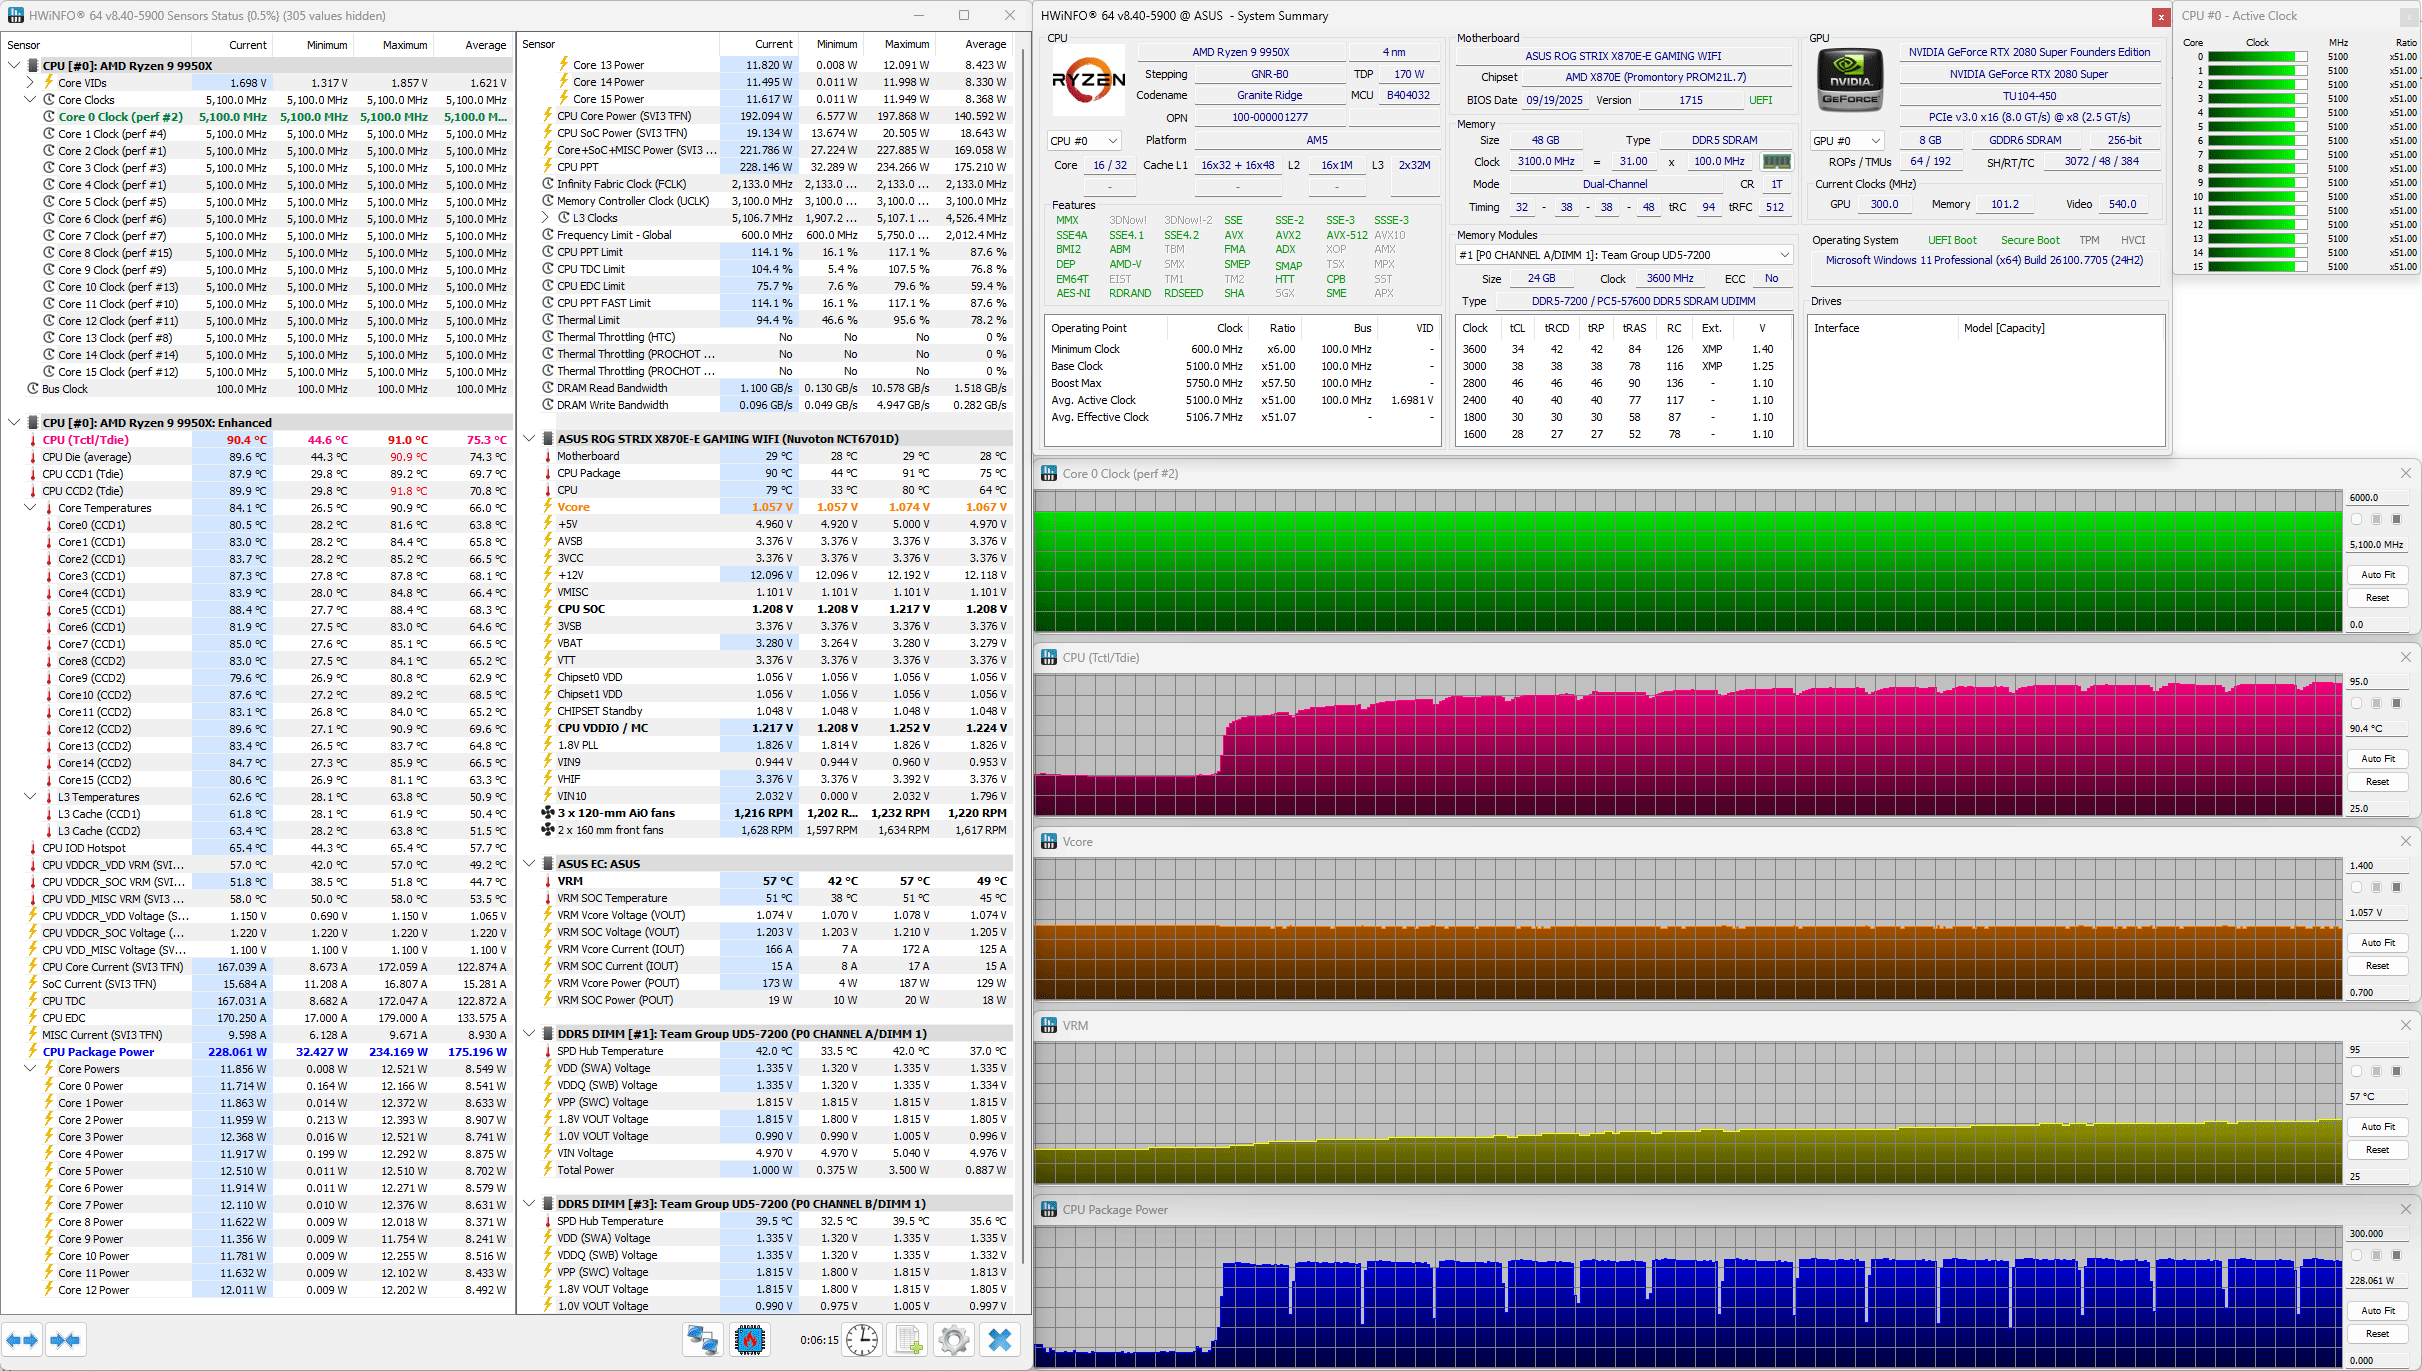Viewport: 2422px width, 1371px height.
Task: Collapse the Core Temperatures tree group
Action: tap(30, 508)
